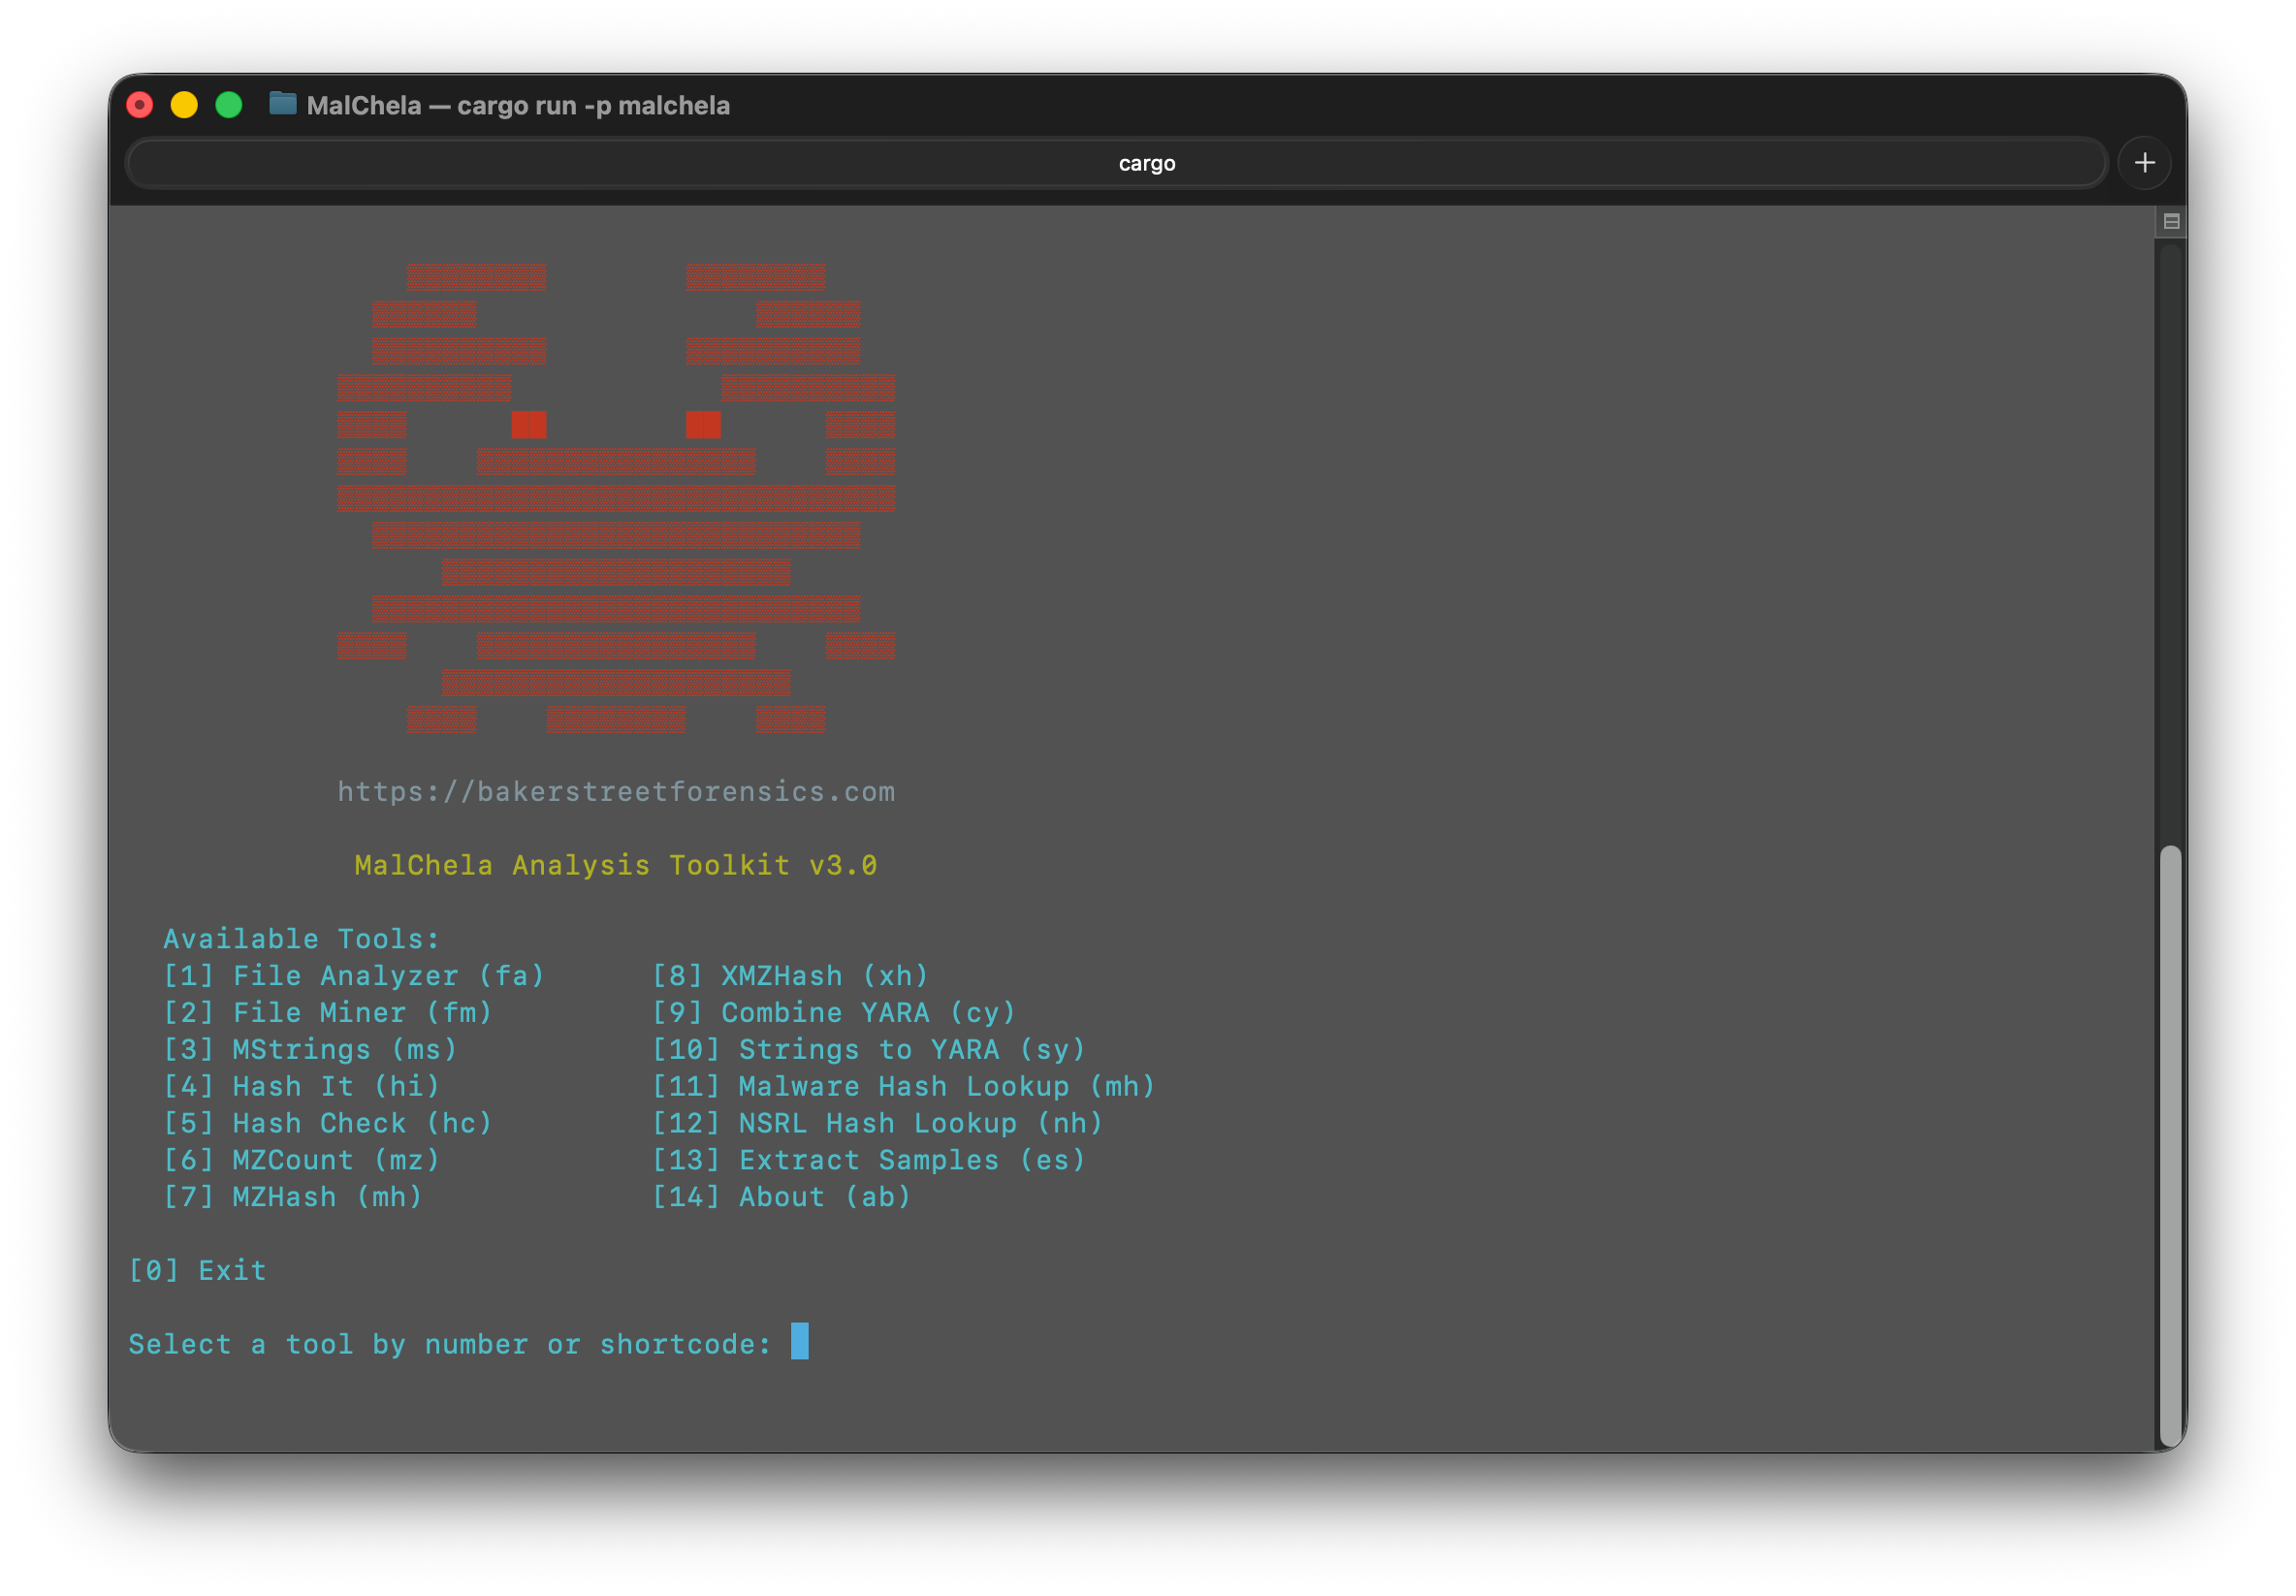Click the yellow minimize window button
The width and height of the screenshot is (2296, 1596).
pos(184,105)
